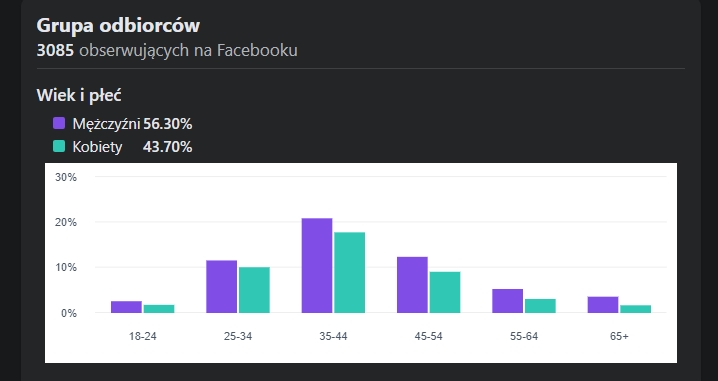This screenshot has width=718, height=381.
Task: Click the teal 25-34 women bar
Action: point(254,290)
